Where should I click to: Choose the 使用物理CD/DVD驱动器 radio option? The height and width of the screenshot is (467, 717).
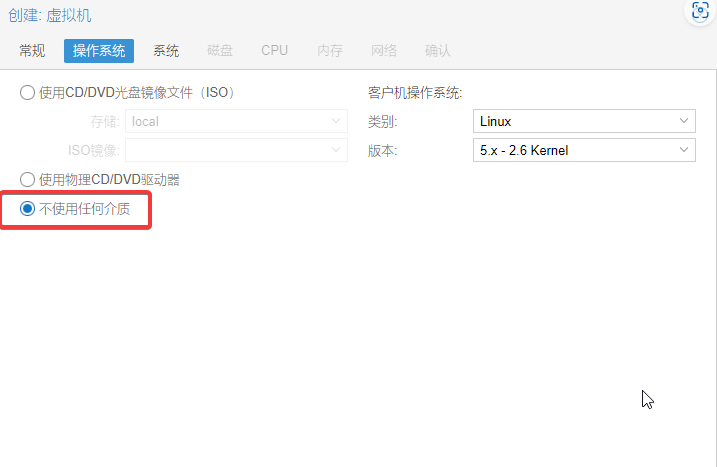[x=28, y=180]
